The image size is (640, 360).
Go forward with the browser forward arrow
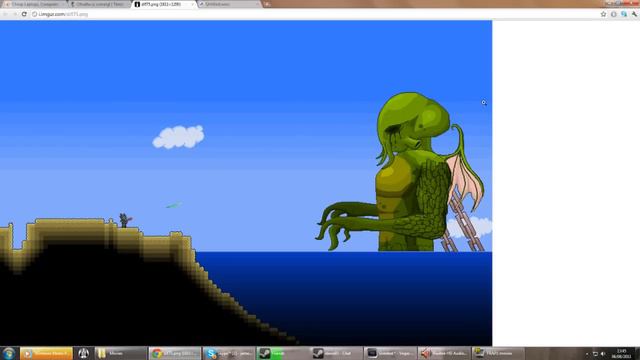click(x=15, y=14)
